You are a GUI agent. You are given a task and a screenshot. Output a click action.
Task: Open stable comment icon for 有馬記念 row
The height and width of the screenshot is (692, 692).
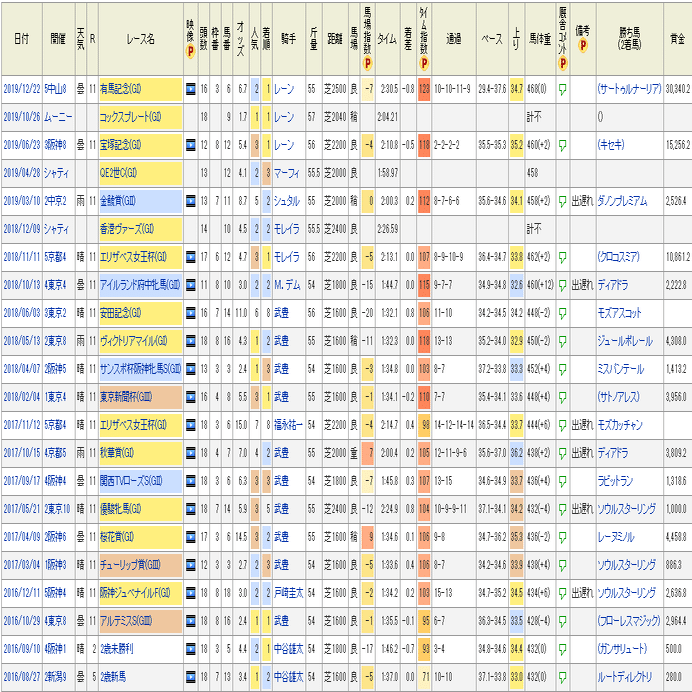562,90
